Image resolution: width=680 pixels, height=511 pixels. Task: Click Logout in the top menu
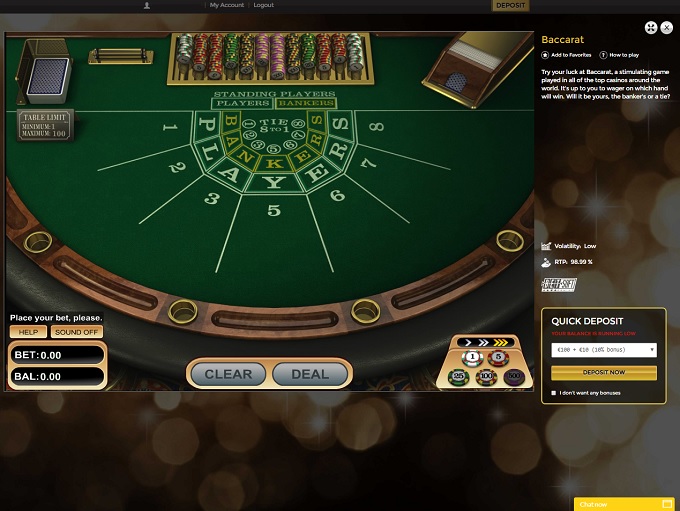264,5
